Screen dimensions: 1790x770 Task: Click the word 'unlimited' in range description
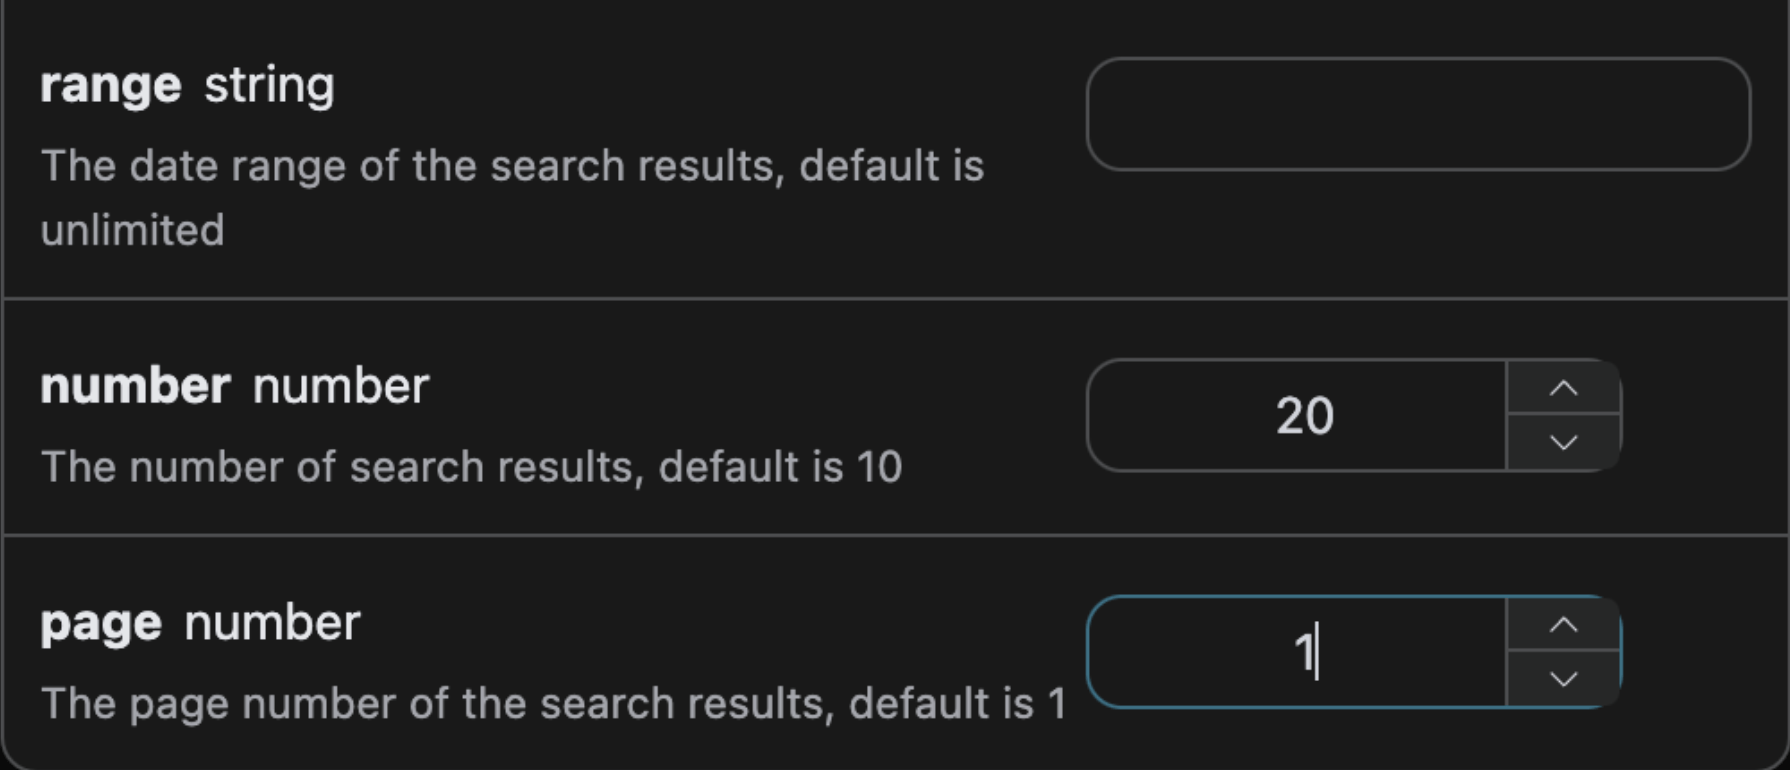coord(132,231)
